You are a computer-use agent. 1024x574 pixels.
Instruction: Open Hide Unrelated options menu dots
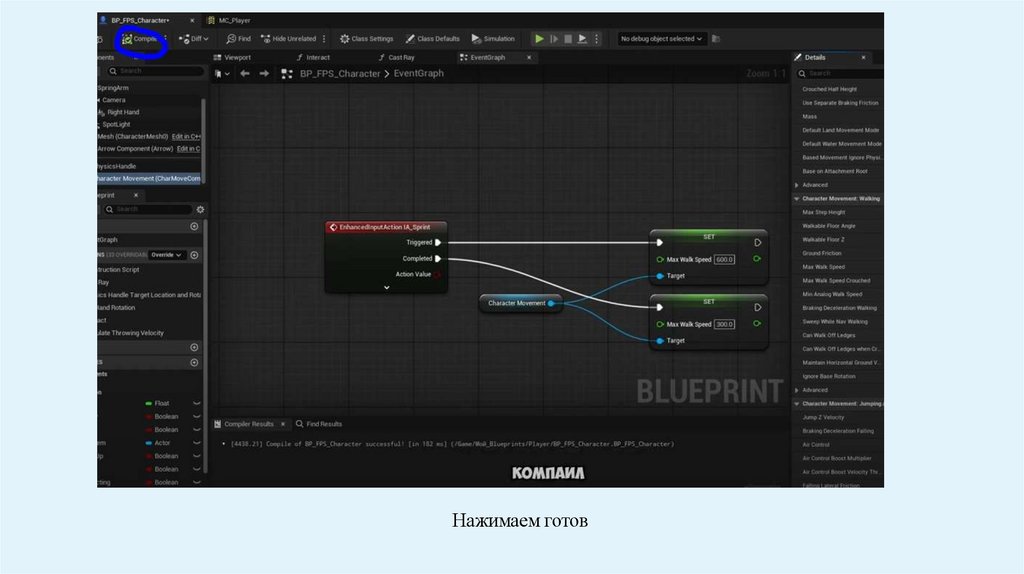tap(324, 39)
